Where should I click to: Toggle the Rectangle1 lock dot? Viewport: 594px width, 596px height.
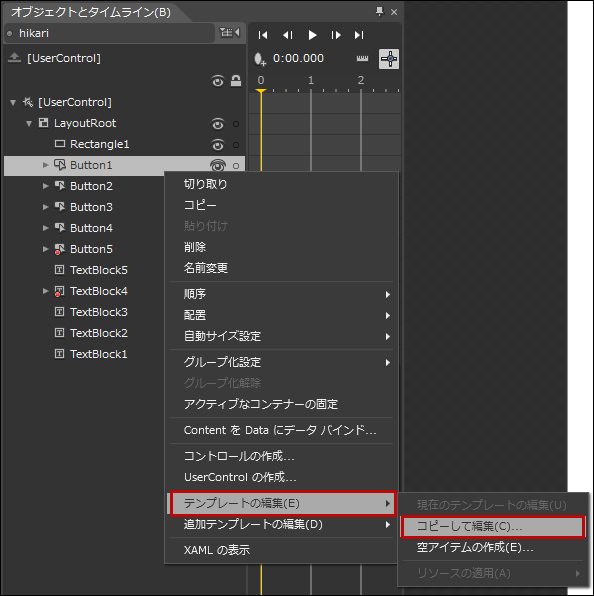tap(236, 145)
